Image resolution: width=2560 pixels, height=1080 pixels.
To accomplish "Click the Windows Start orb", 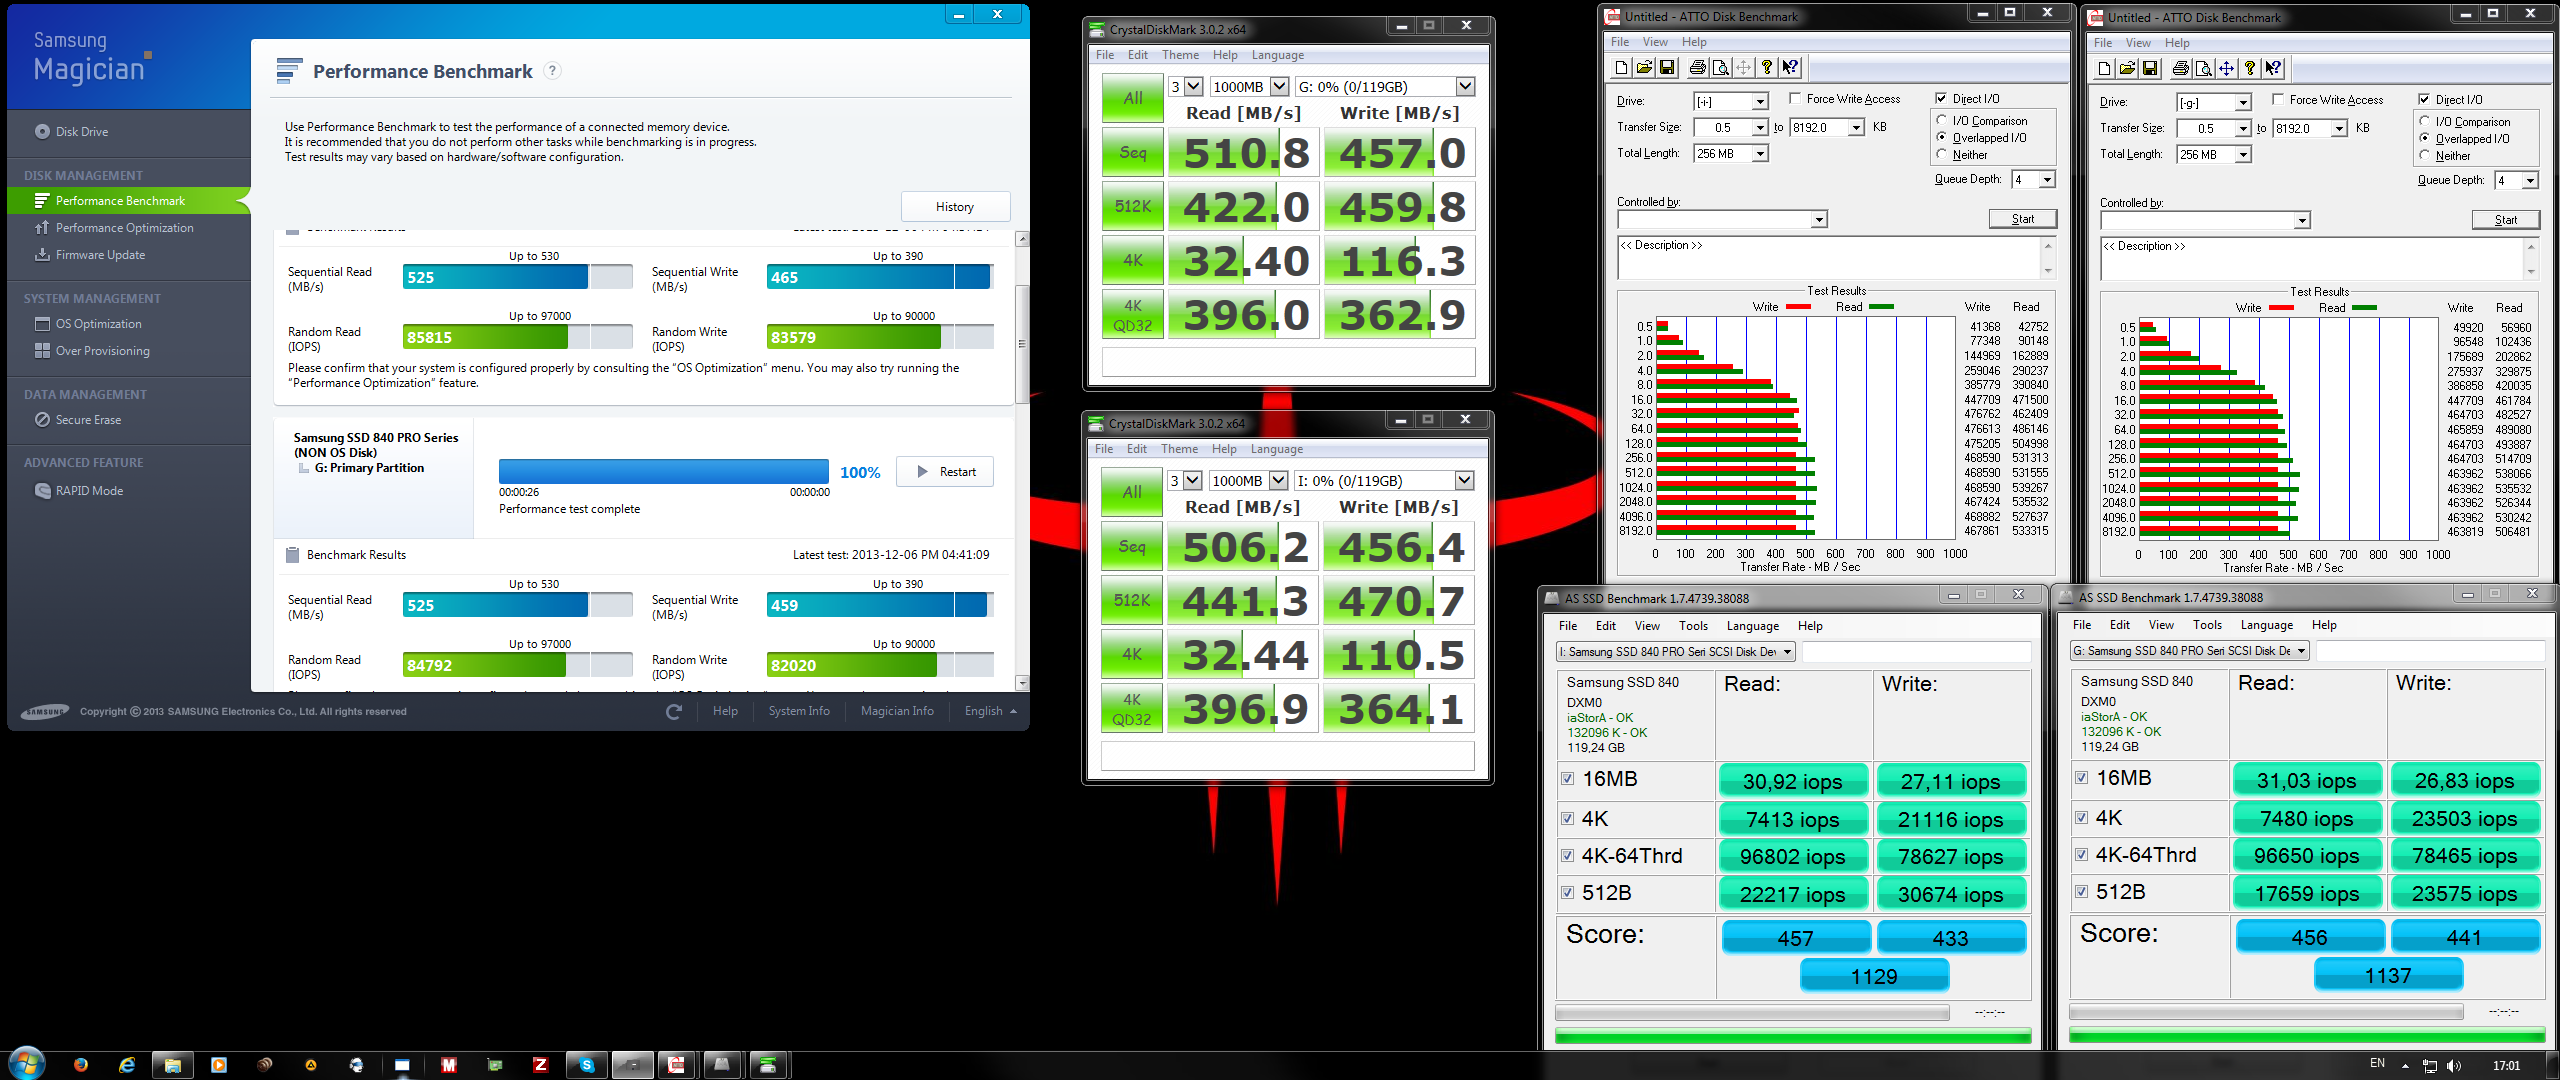I will tap(27, 1063).
